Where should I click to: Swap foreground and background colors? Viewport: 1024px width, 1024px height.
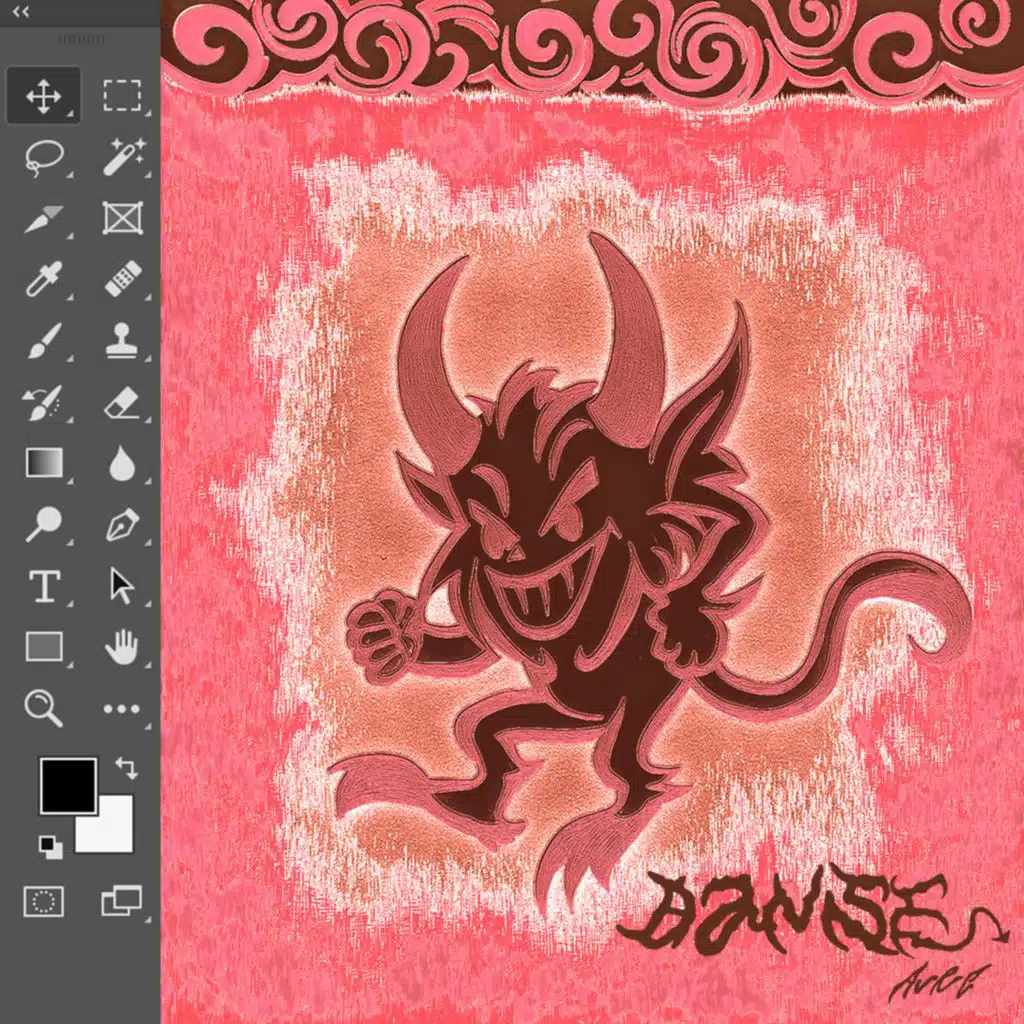coord(126,768)
